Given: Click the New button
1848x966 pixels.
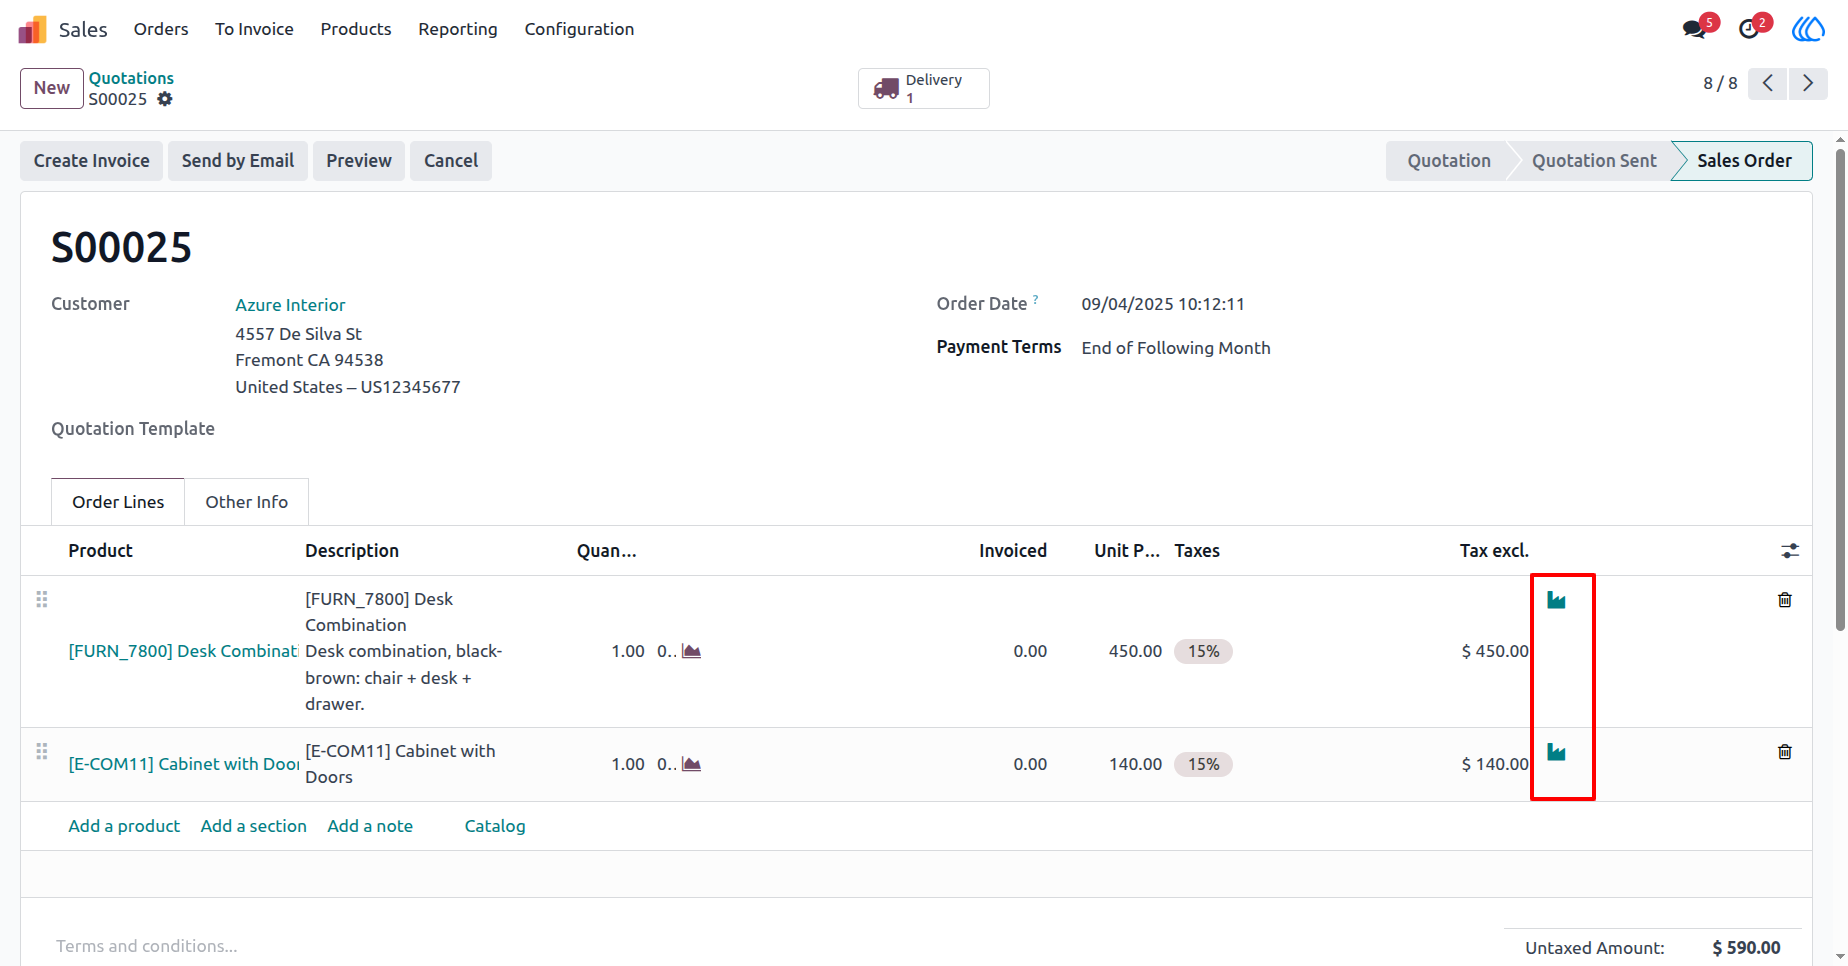Looking at the screenshot, I should coord(52,88).
